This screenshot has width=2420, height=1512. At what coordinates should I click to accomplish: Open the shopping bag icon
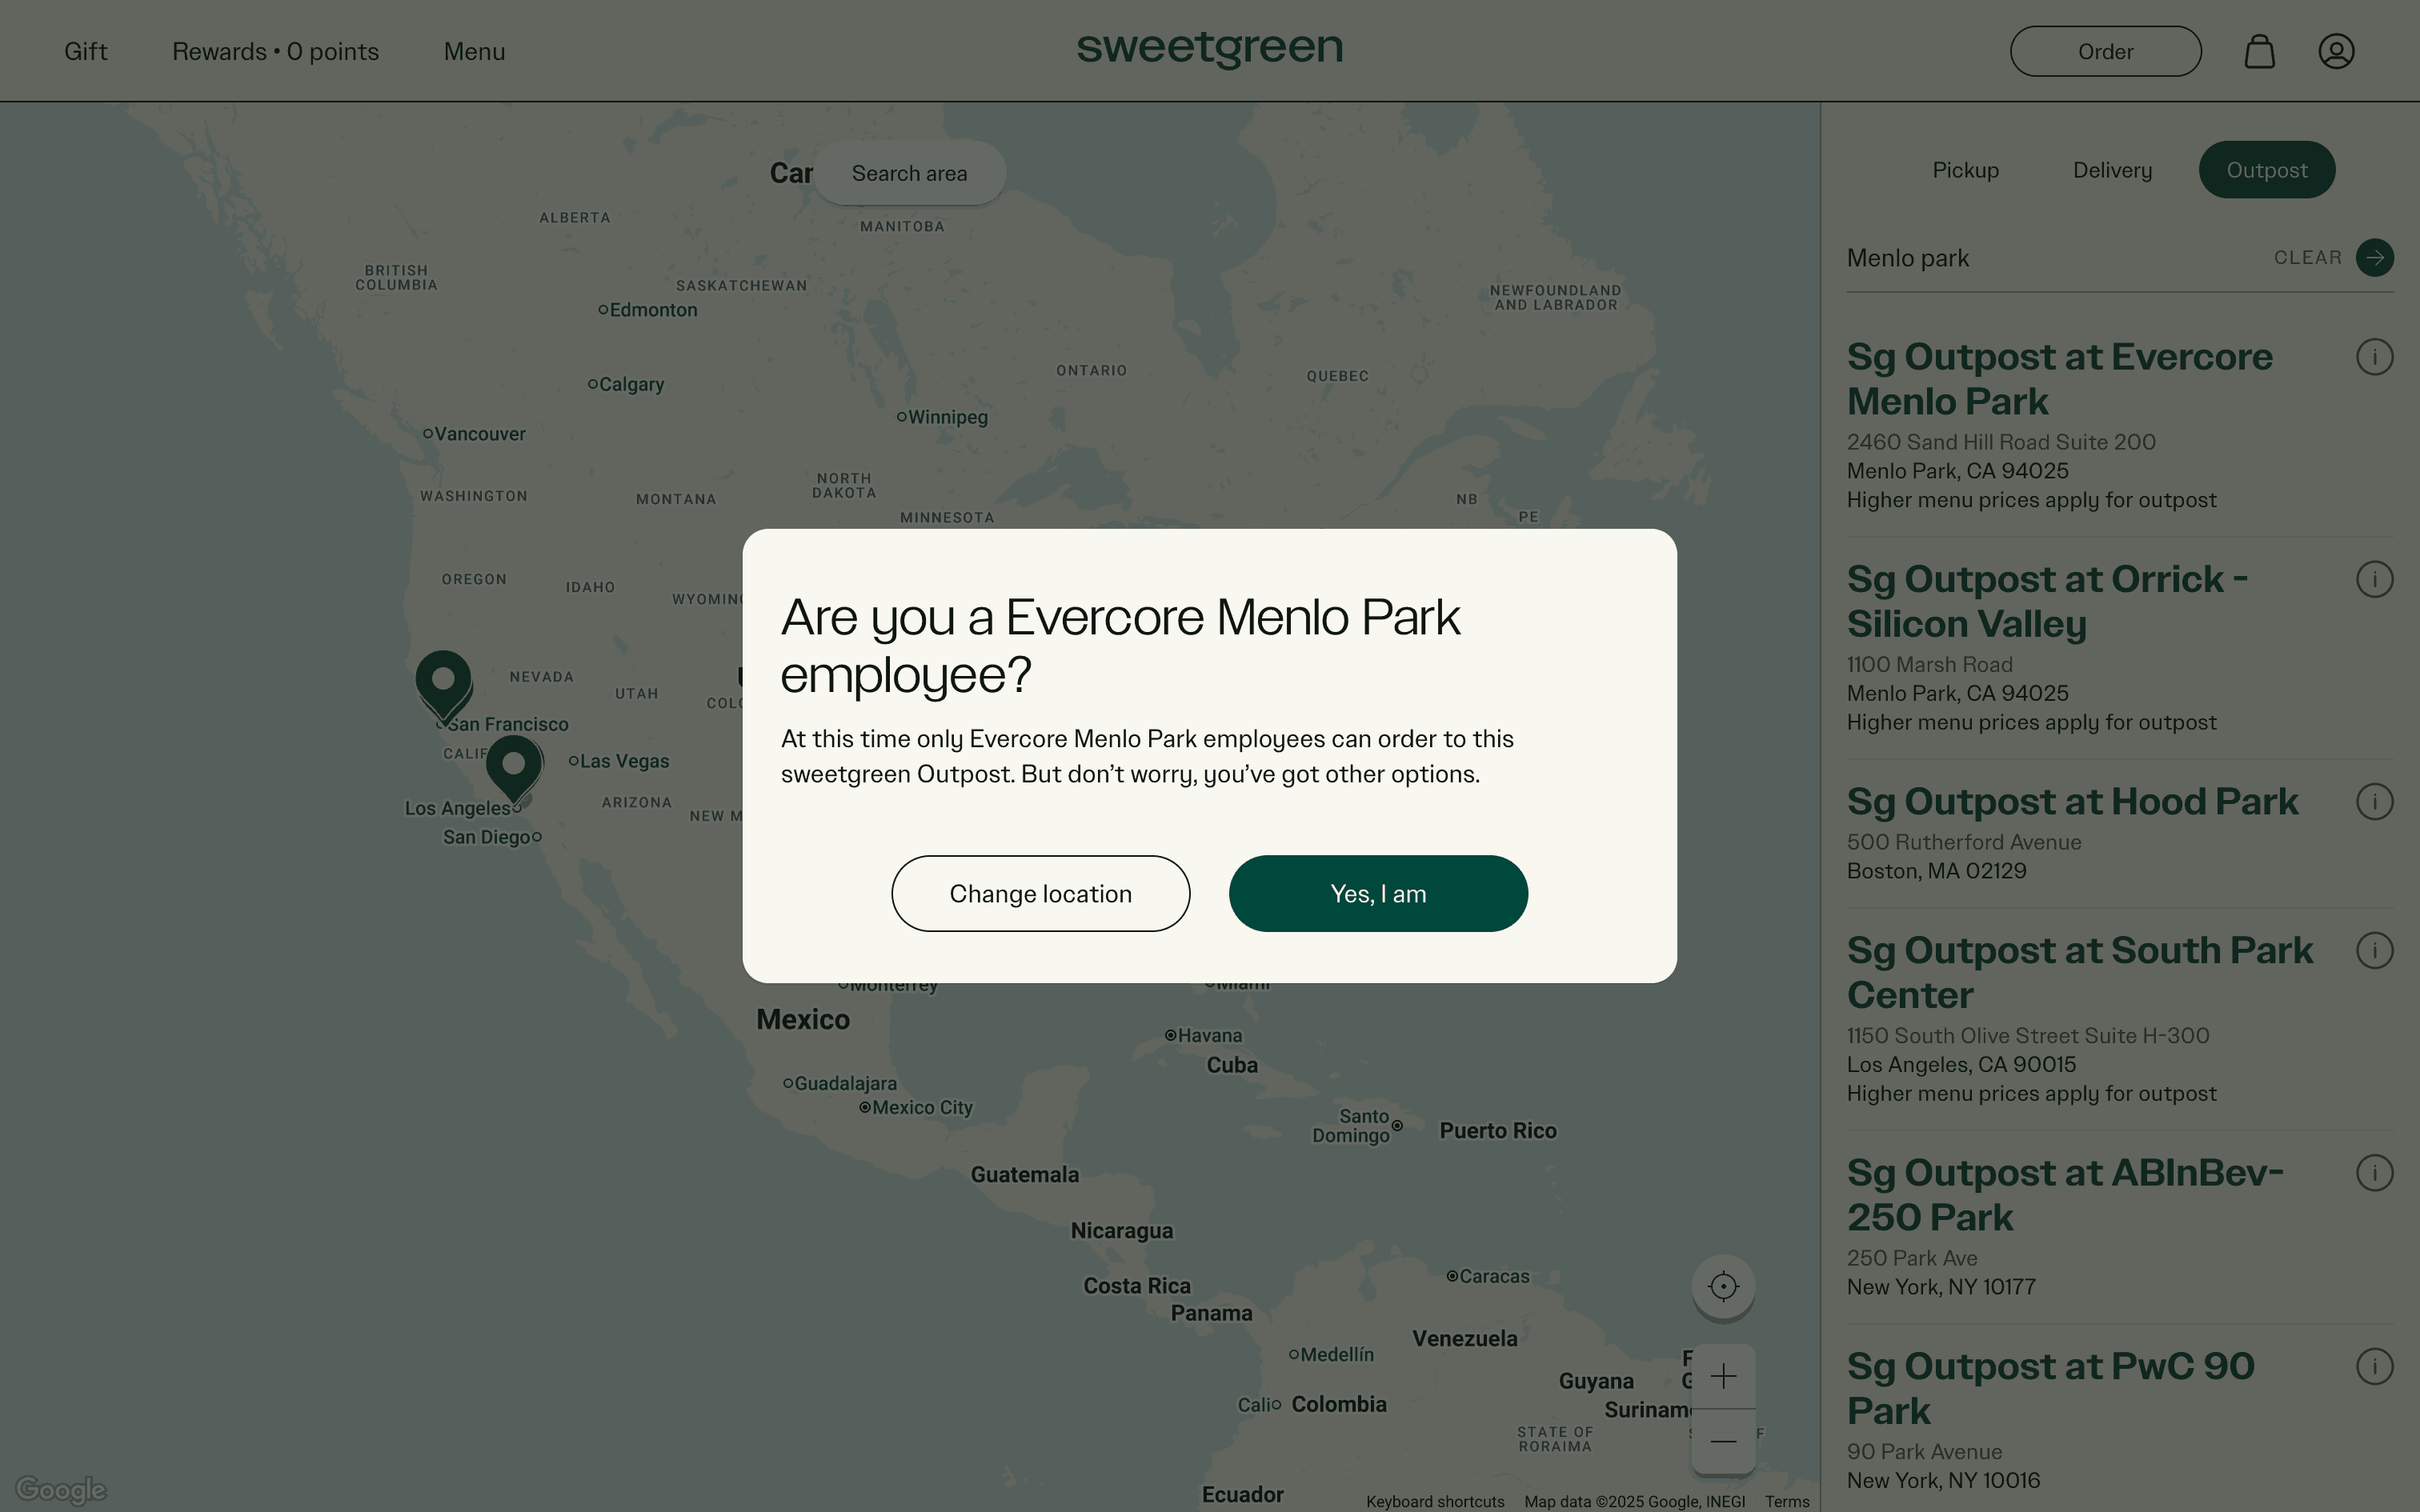(x=2260, y=50)
